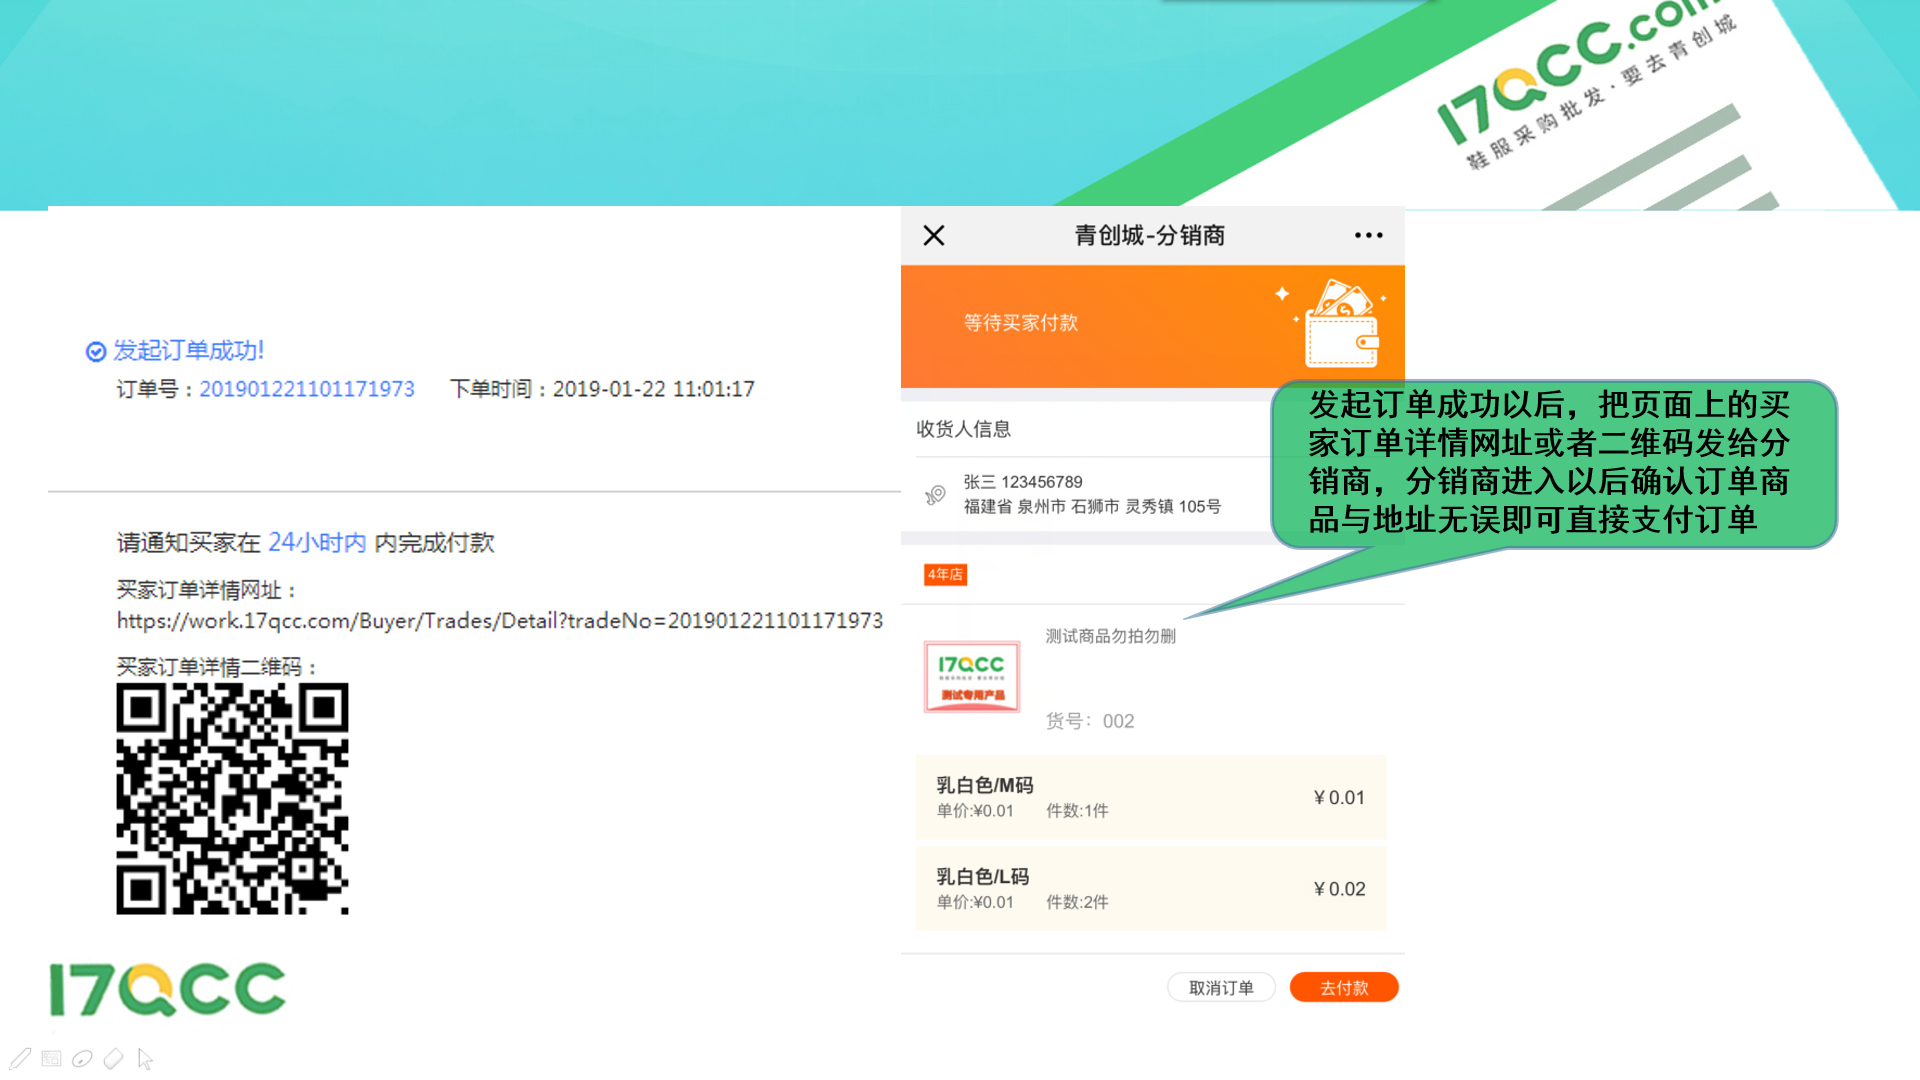Open the three-dot more options menu
Image resolution: width=1920 pixels, height=1080 pixels.
[x=1368, y=235]
